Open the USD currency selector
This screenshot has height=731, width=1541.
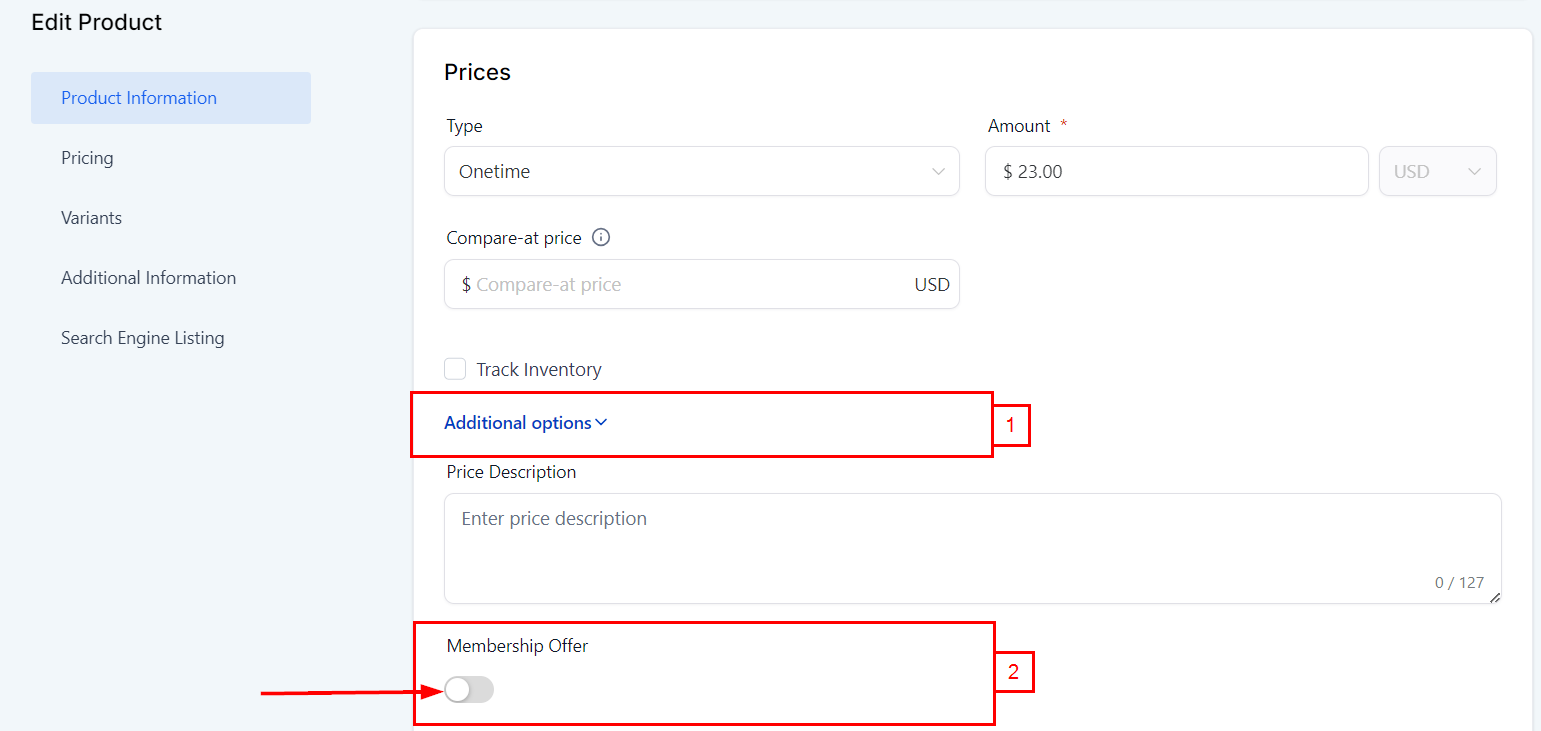tap(1437, 172)
